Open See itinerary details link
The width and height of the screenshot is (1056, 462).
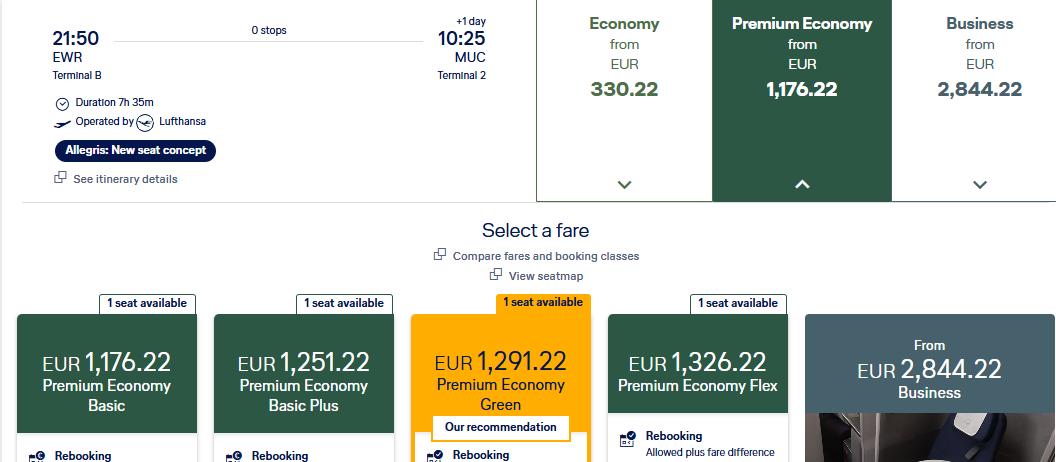[125, 179]
